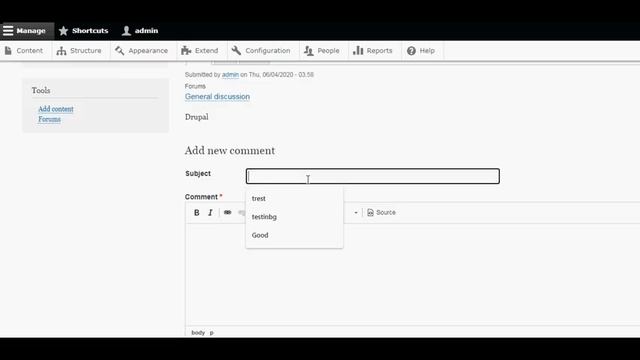Open General discussion forum link
This screenshot has height=360, width=640.
pos(217,97)
